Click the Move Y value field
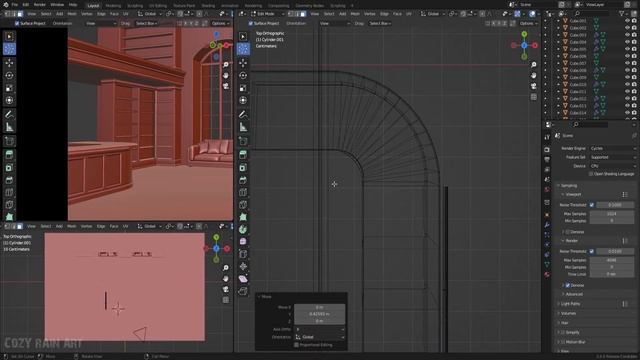Image resolution: width=640 pixels, height=360 pixels. (320, 314)
